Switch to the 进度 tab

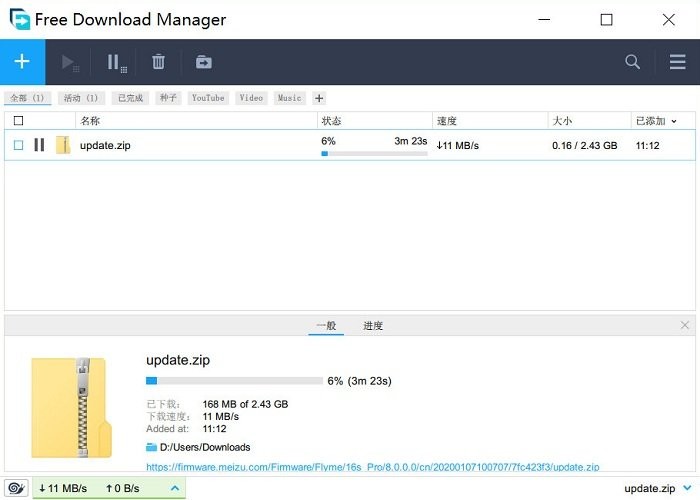point(373,326)
